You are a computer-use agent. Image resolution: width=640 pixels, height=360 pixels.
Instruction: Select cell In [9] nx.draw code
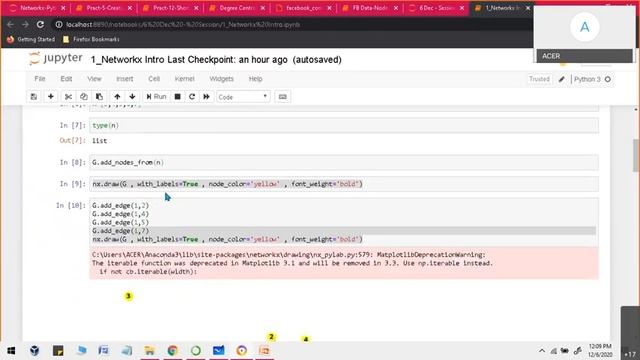coord(344,184)
